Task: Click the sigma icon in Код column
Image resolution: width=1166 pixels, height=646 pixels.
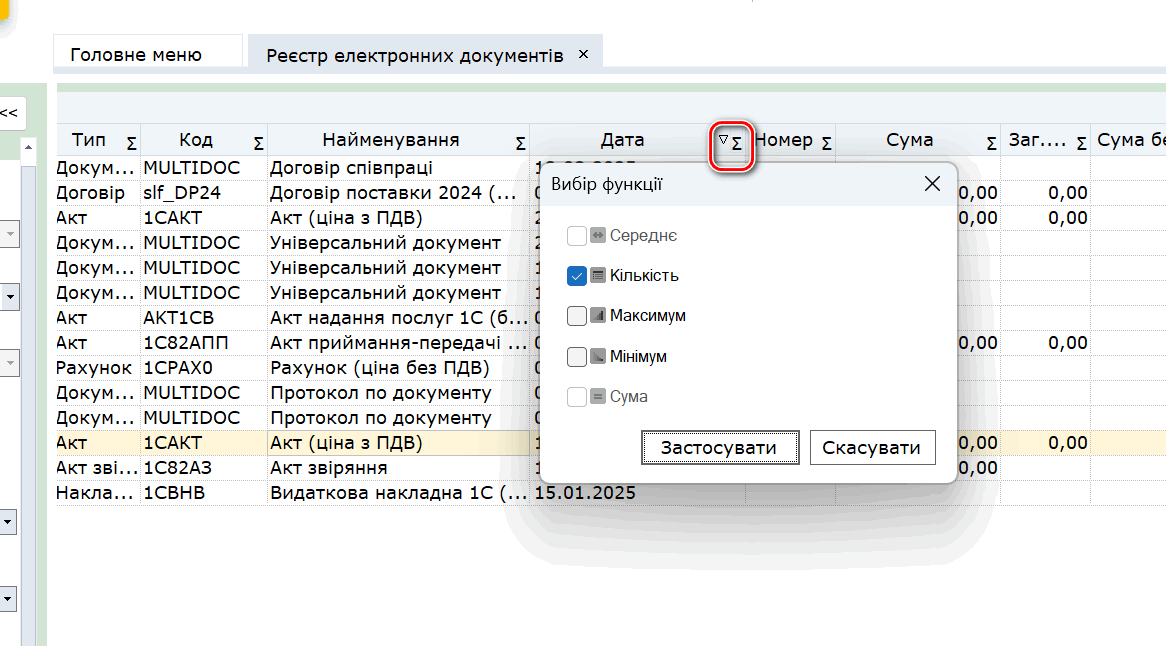Action: pos(258,143)
